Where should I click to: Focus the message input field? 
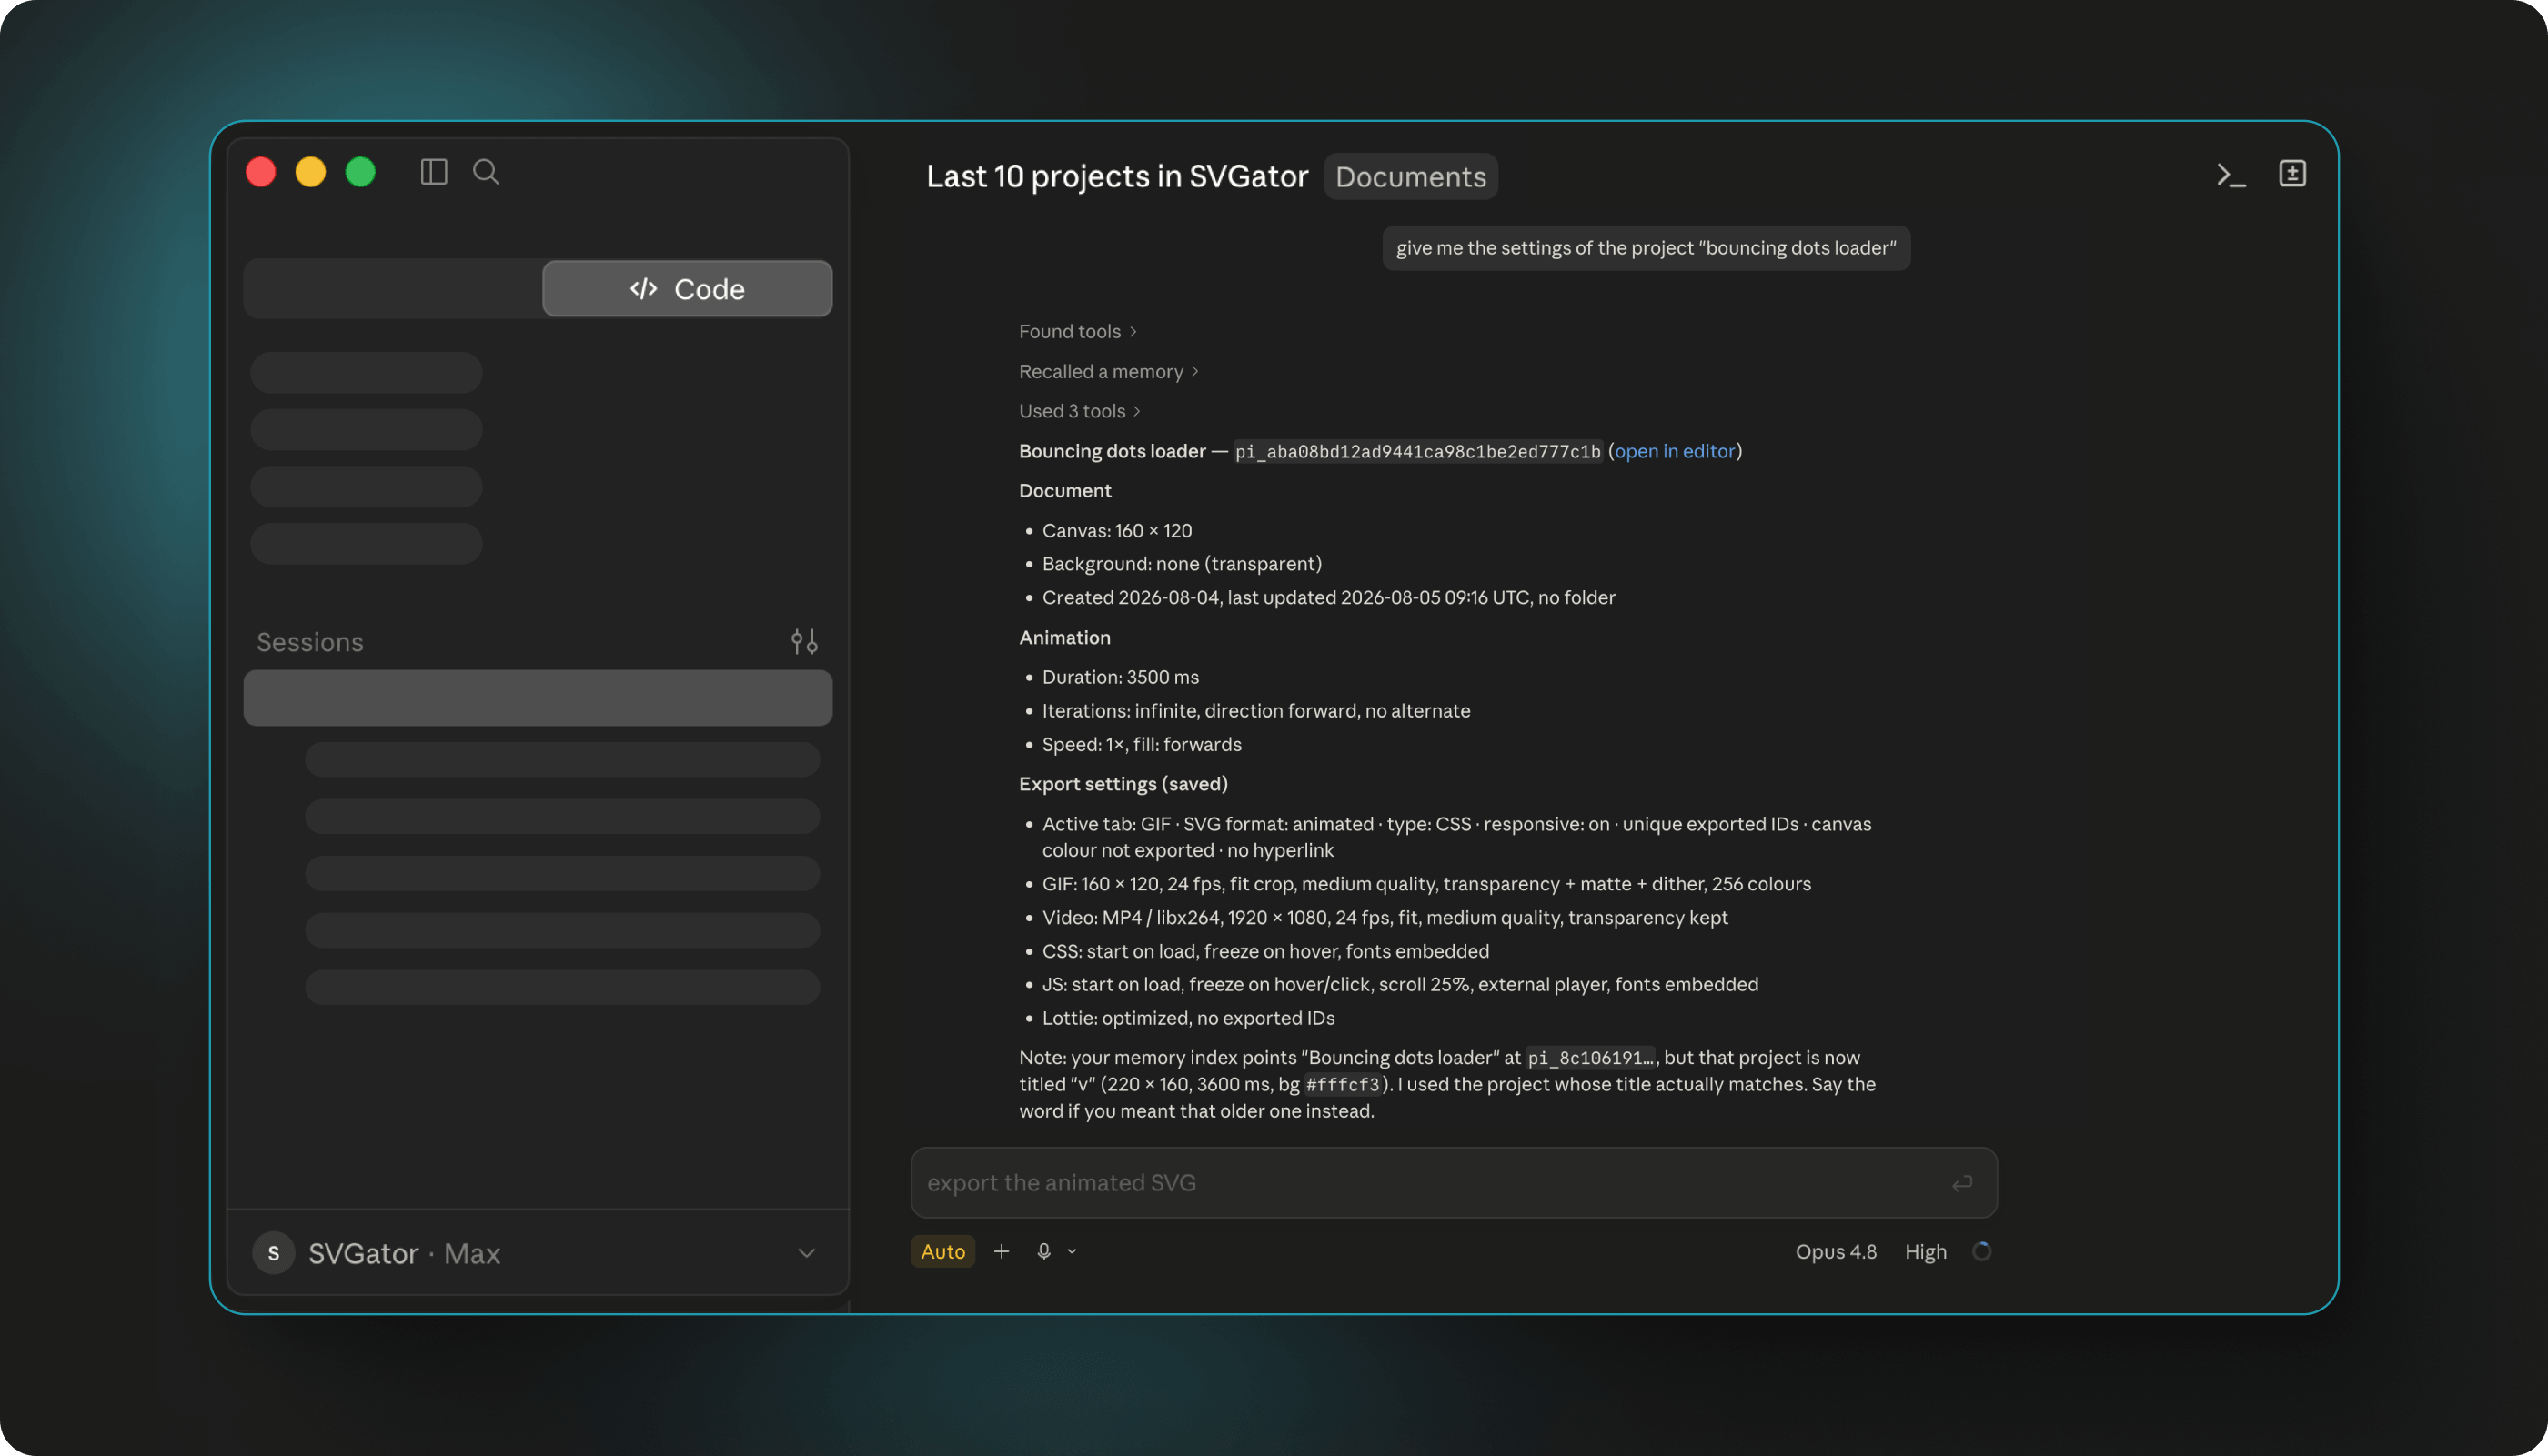pos(1454,1183)
